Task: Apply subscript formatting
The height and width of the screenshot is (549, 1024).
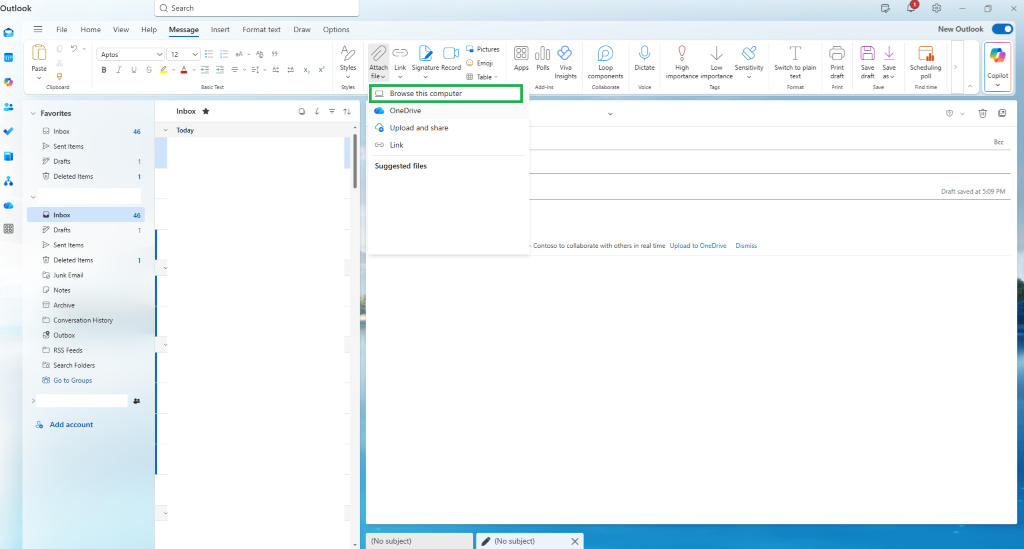Action: pyautogui.click(x=306, y=70)
